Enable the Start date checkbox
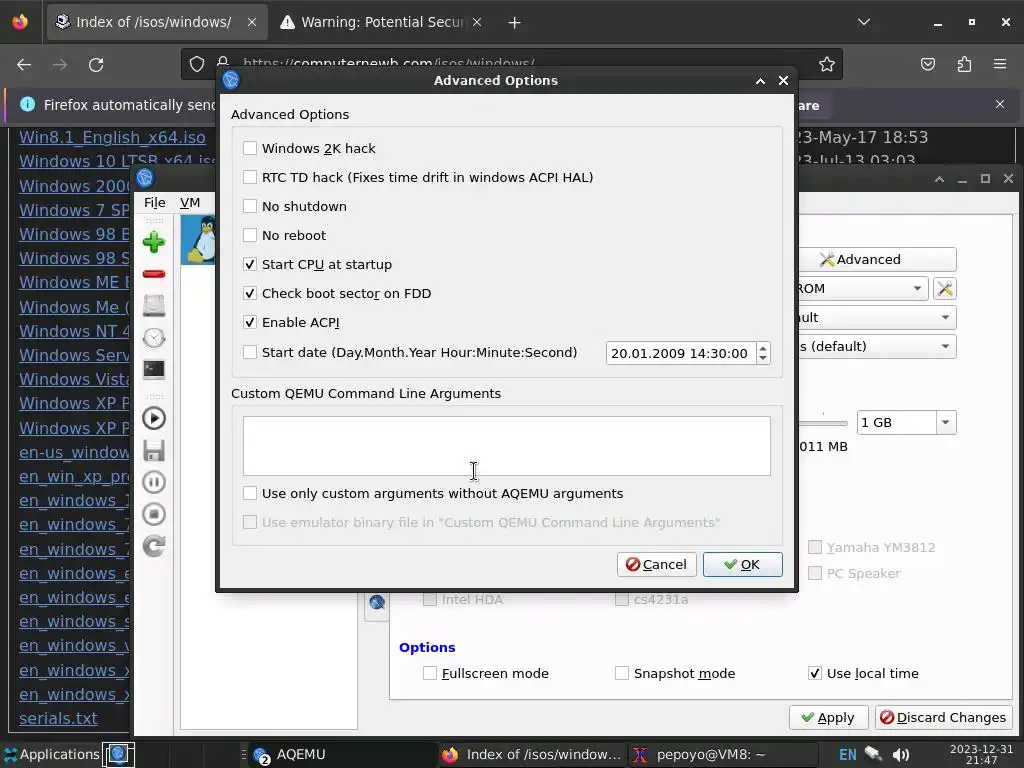Image resolution: width=1024 pixels, height=768 pixels. [x=249, y=353]
